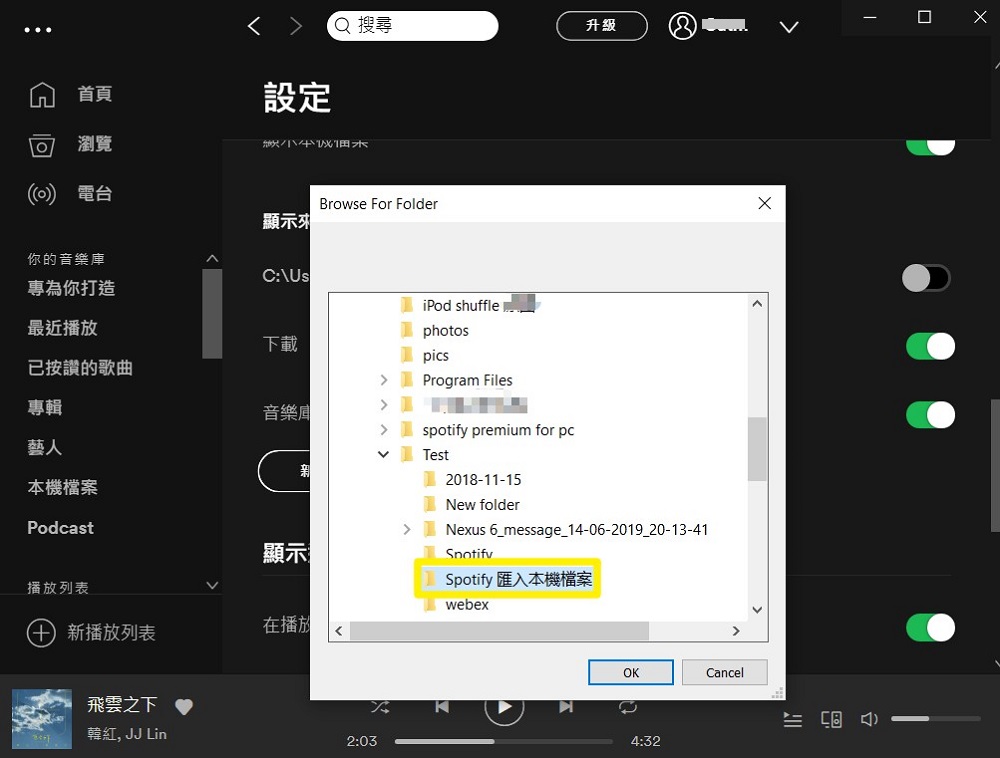Select the pics folder
This screenshot has width=1000, height=758.
coord(436,355)
